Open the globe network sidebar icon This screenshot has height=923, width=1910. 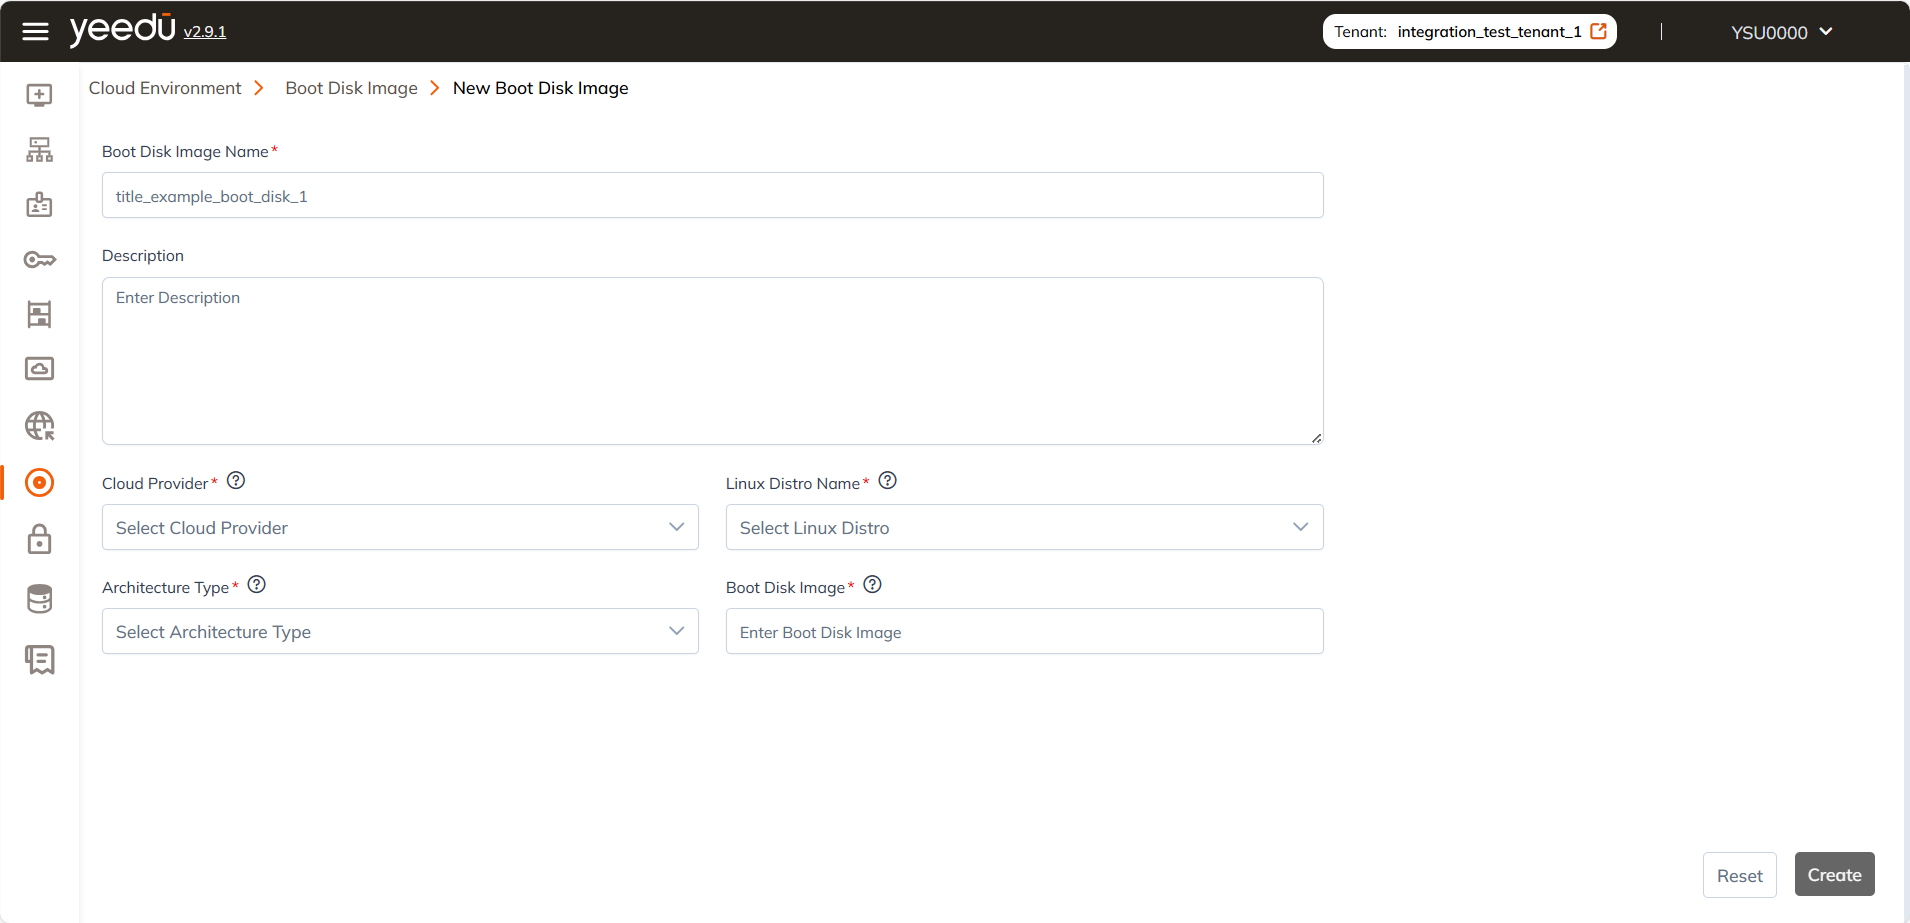click(39, 426)
